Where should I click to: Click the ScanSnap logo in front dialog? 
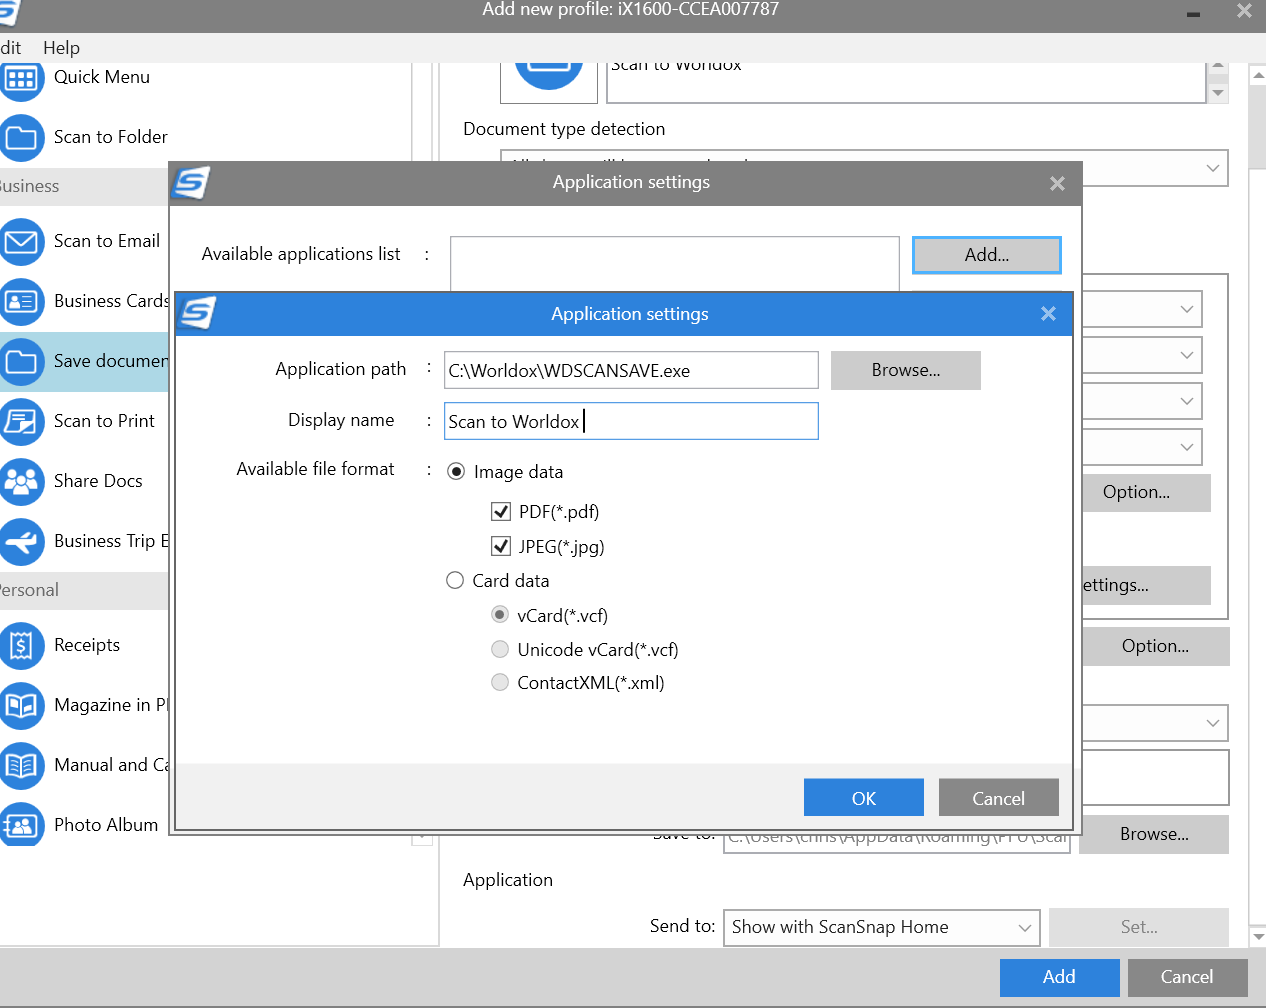197,313
